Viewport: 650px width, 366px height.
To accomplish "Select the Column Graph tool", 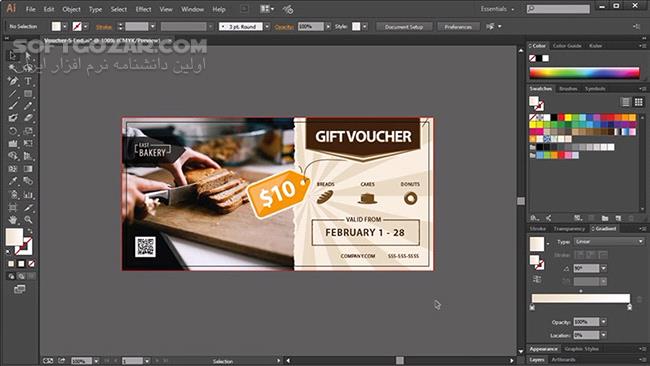I will click(28, 194).
